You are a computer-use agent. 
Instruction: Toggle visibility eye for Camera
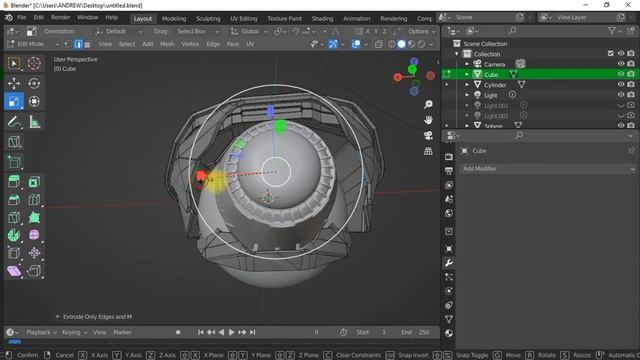pyautogui.click(x=621, y=64)
